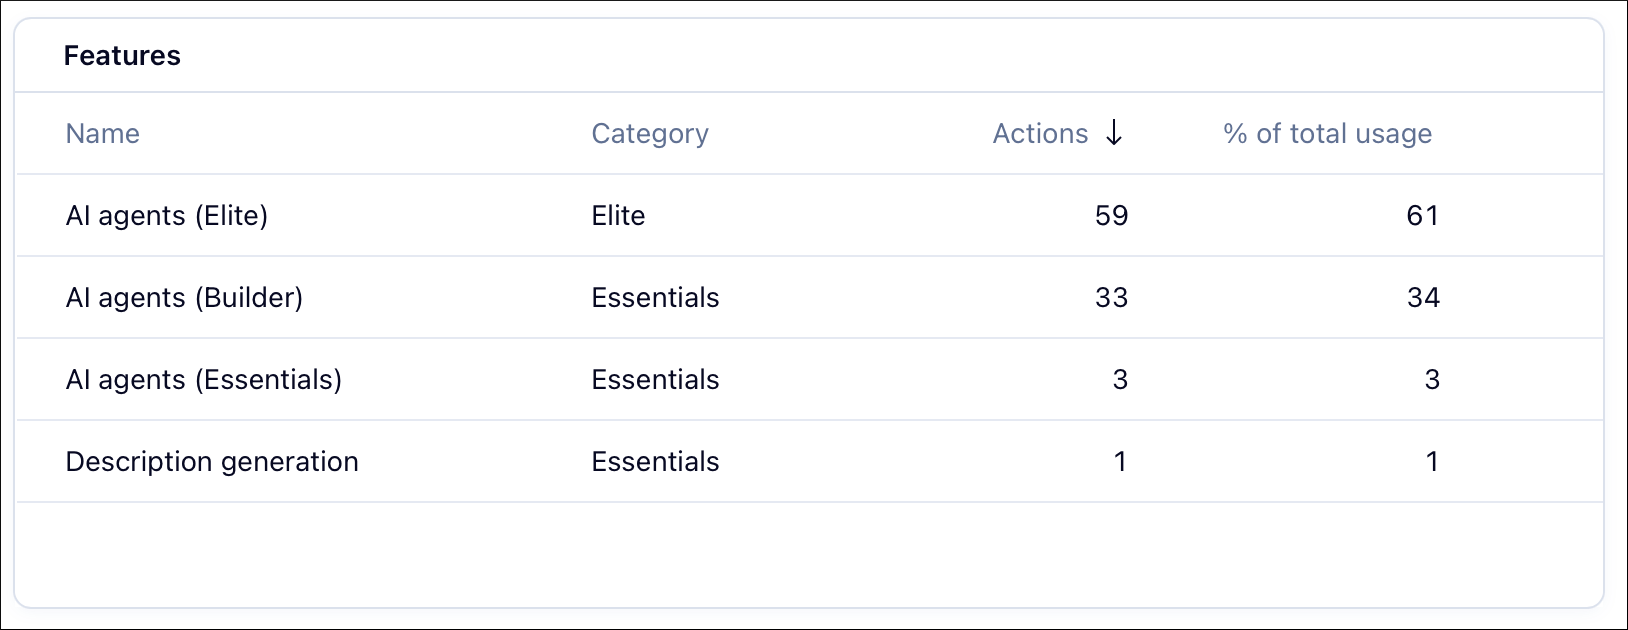Select the AI agents (Elite) row name
The image size is (1628, 630).
167,216
